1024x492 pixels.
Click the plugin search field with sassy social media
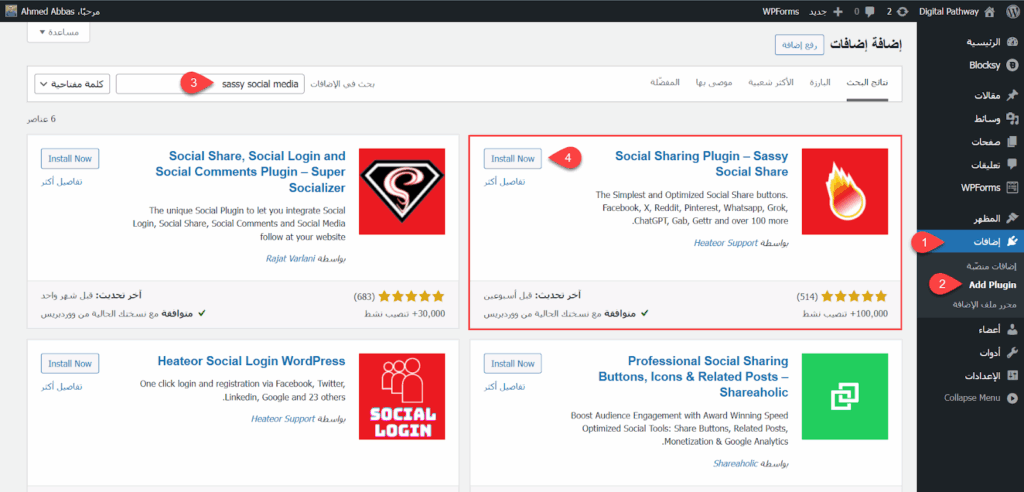210,84
